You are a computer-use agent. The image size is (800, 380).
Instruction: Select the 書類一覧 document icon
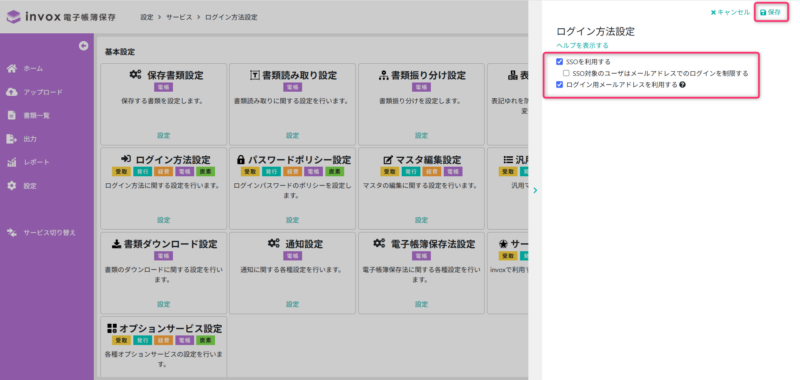click(x=12, y=115)
